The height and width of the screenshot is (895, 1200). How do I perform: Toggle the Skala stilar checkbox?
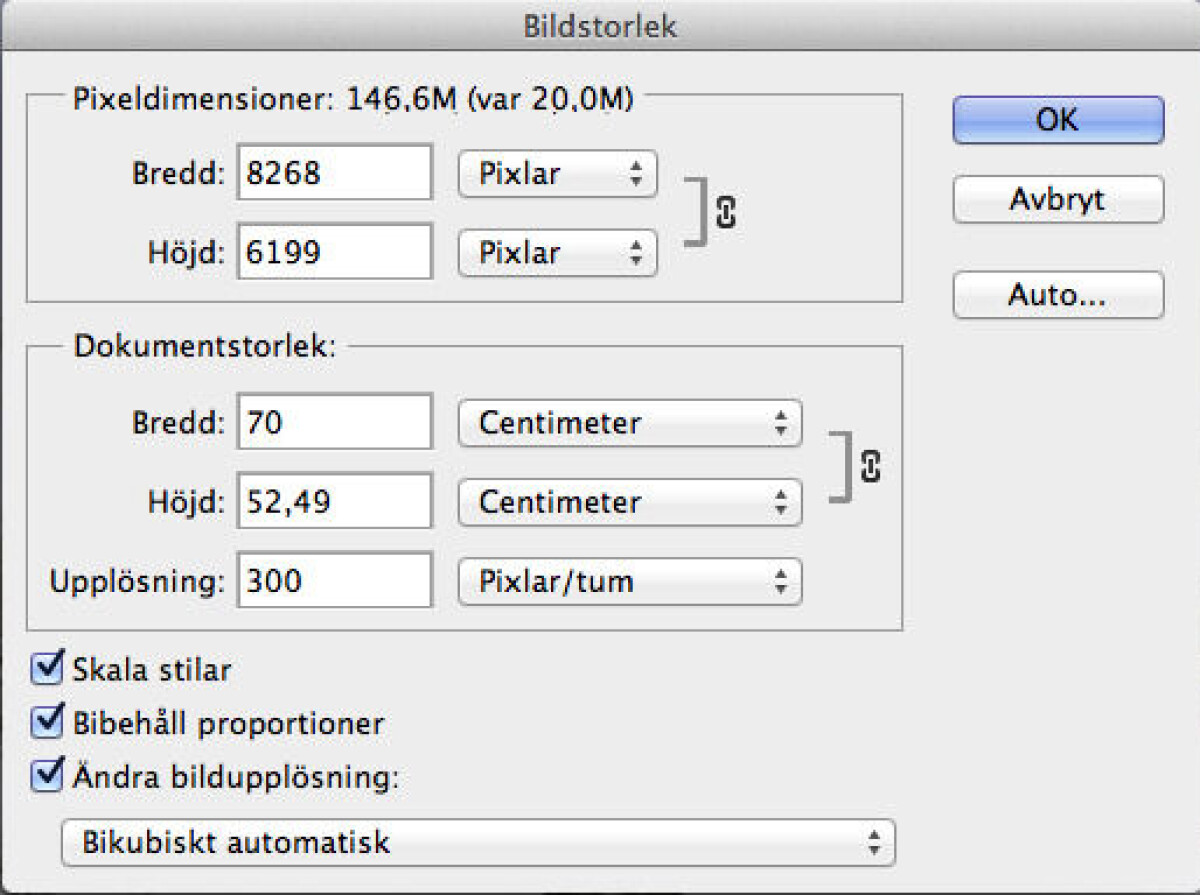pyautogui.click(x=48, y=668)
